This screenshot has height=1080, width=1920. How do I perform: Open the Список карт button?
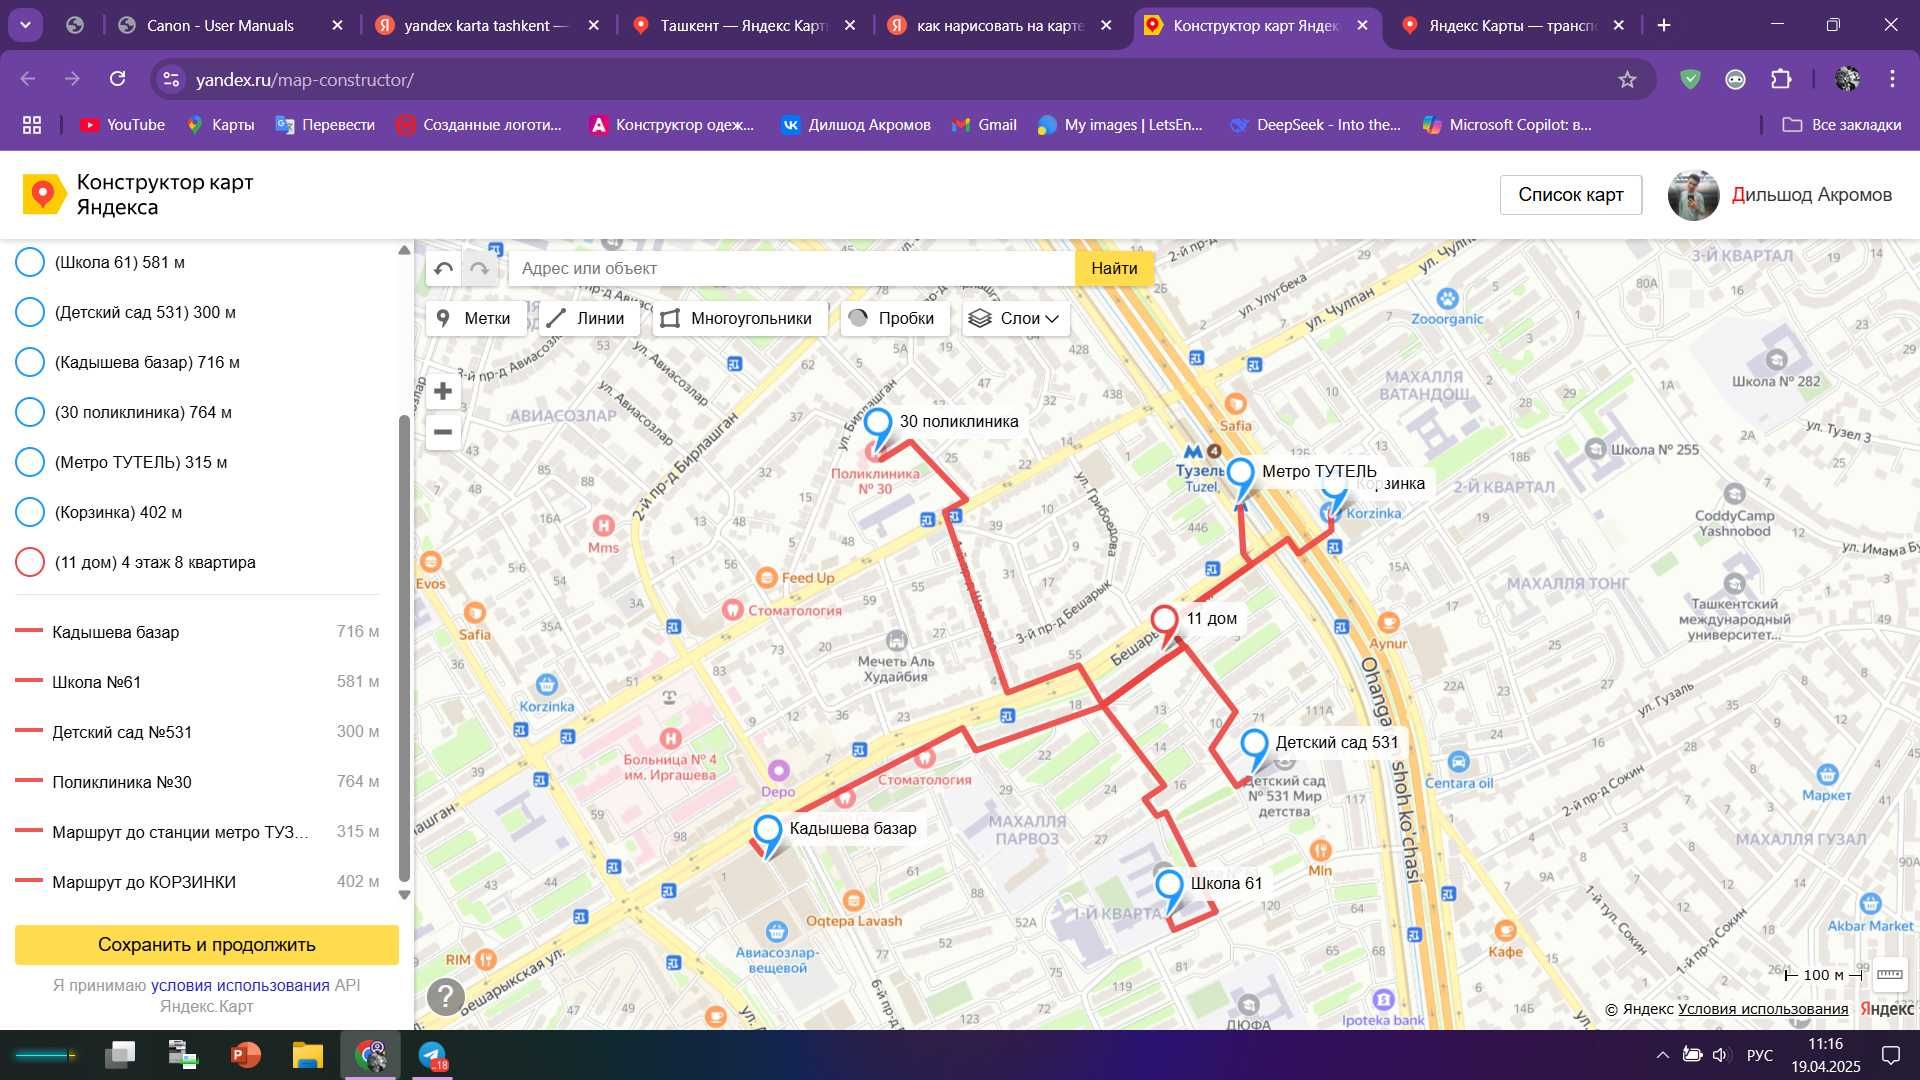pos(1571,195)
